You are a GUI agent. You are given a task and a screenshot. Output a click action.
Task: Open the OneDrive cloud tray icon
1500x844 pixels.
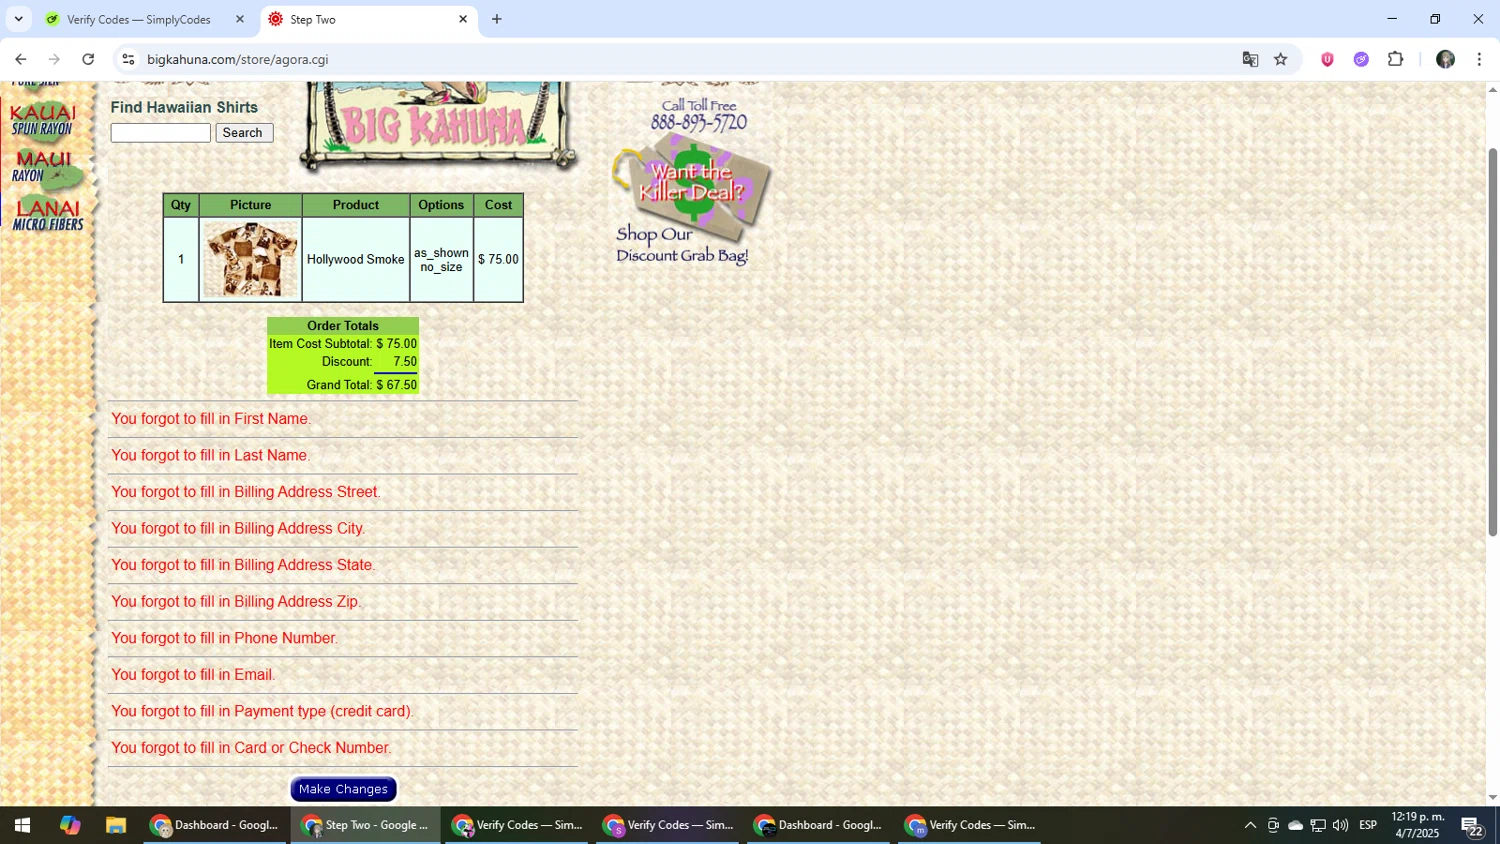click(1295, 825)
